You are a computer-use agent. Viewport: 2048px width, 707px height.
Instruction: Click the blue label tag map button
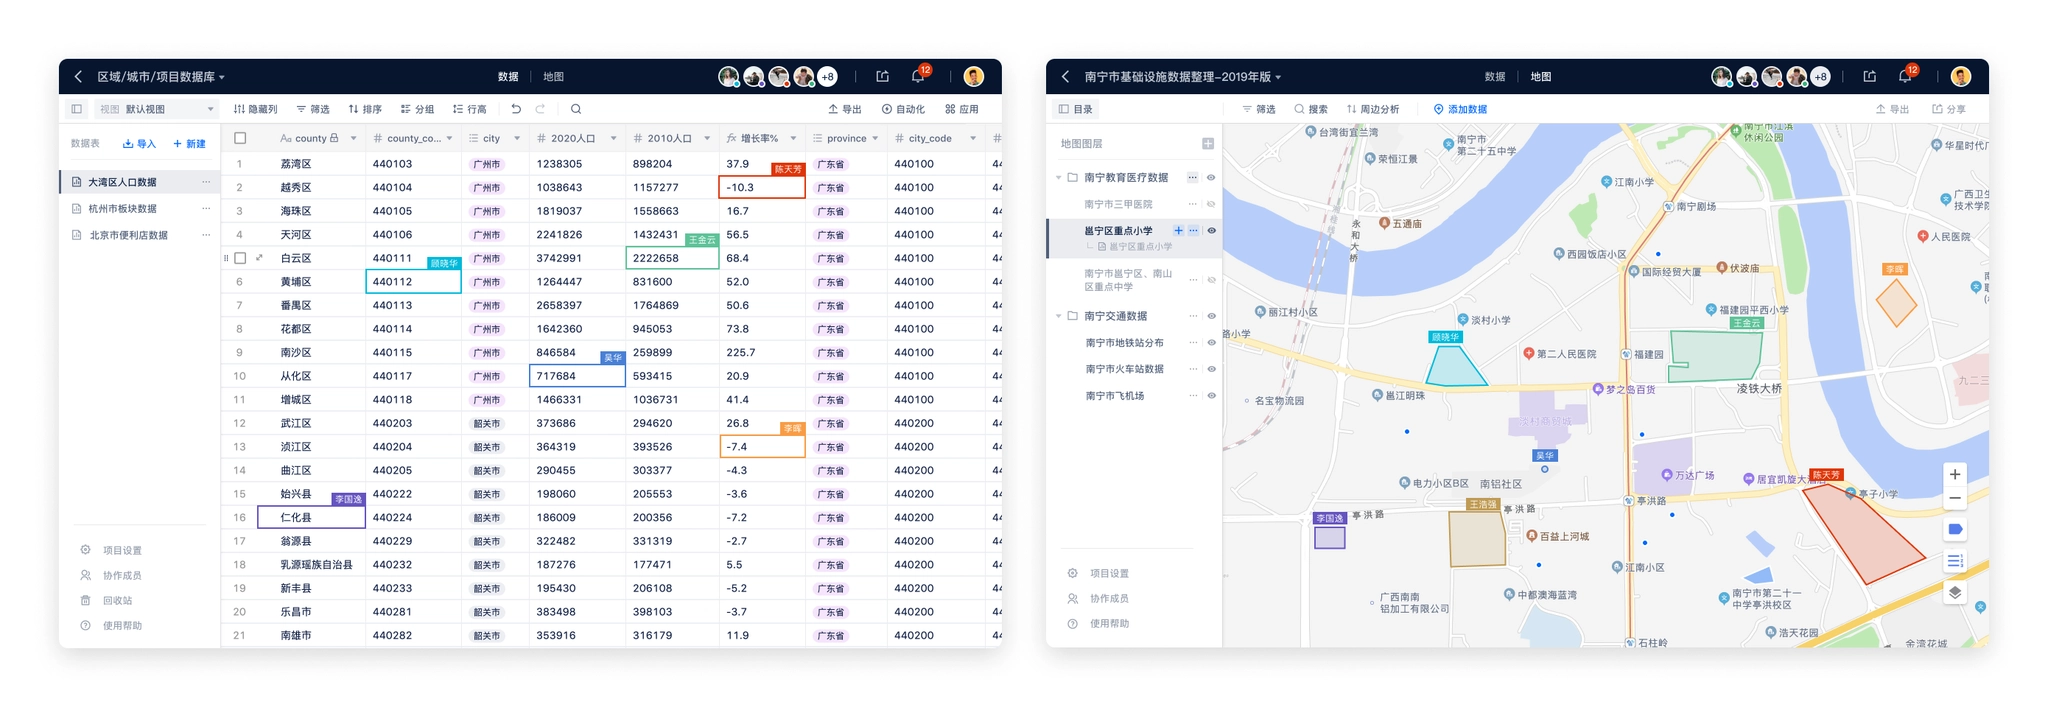(1954, 529)
